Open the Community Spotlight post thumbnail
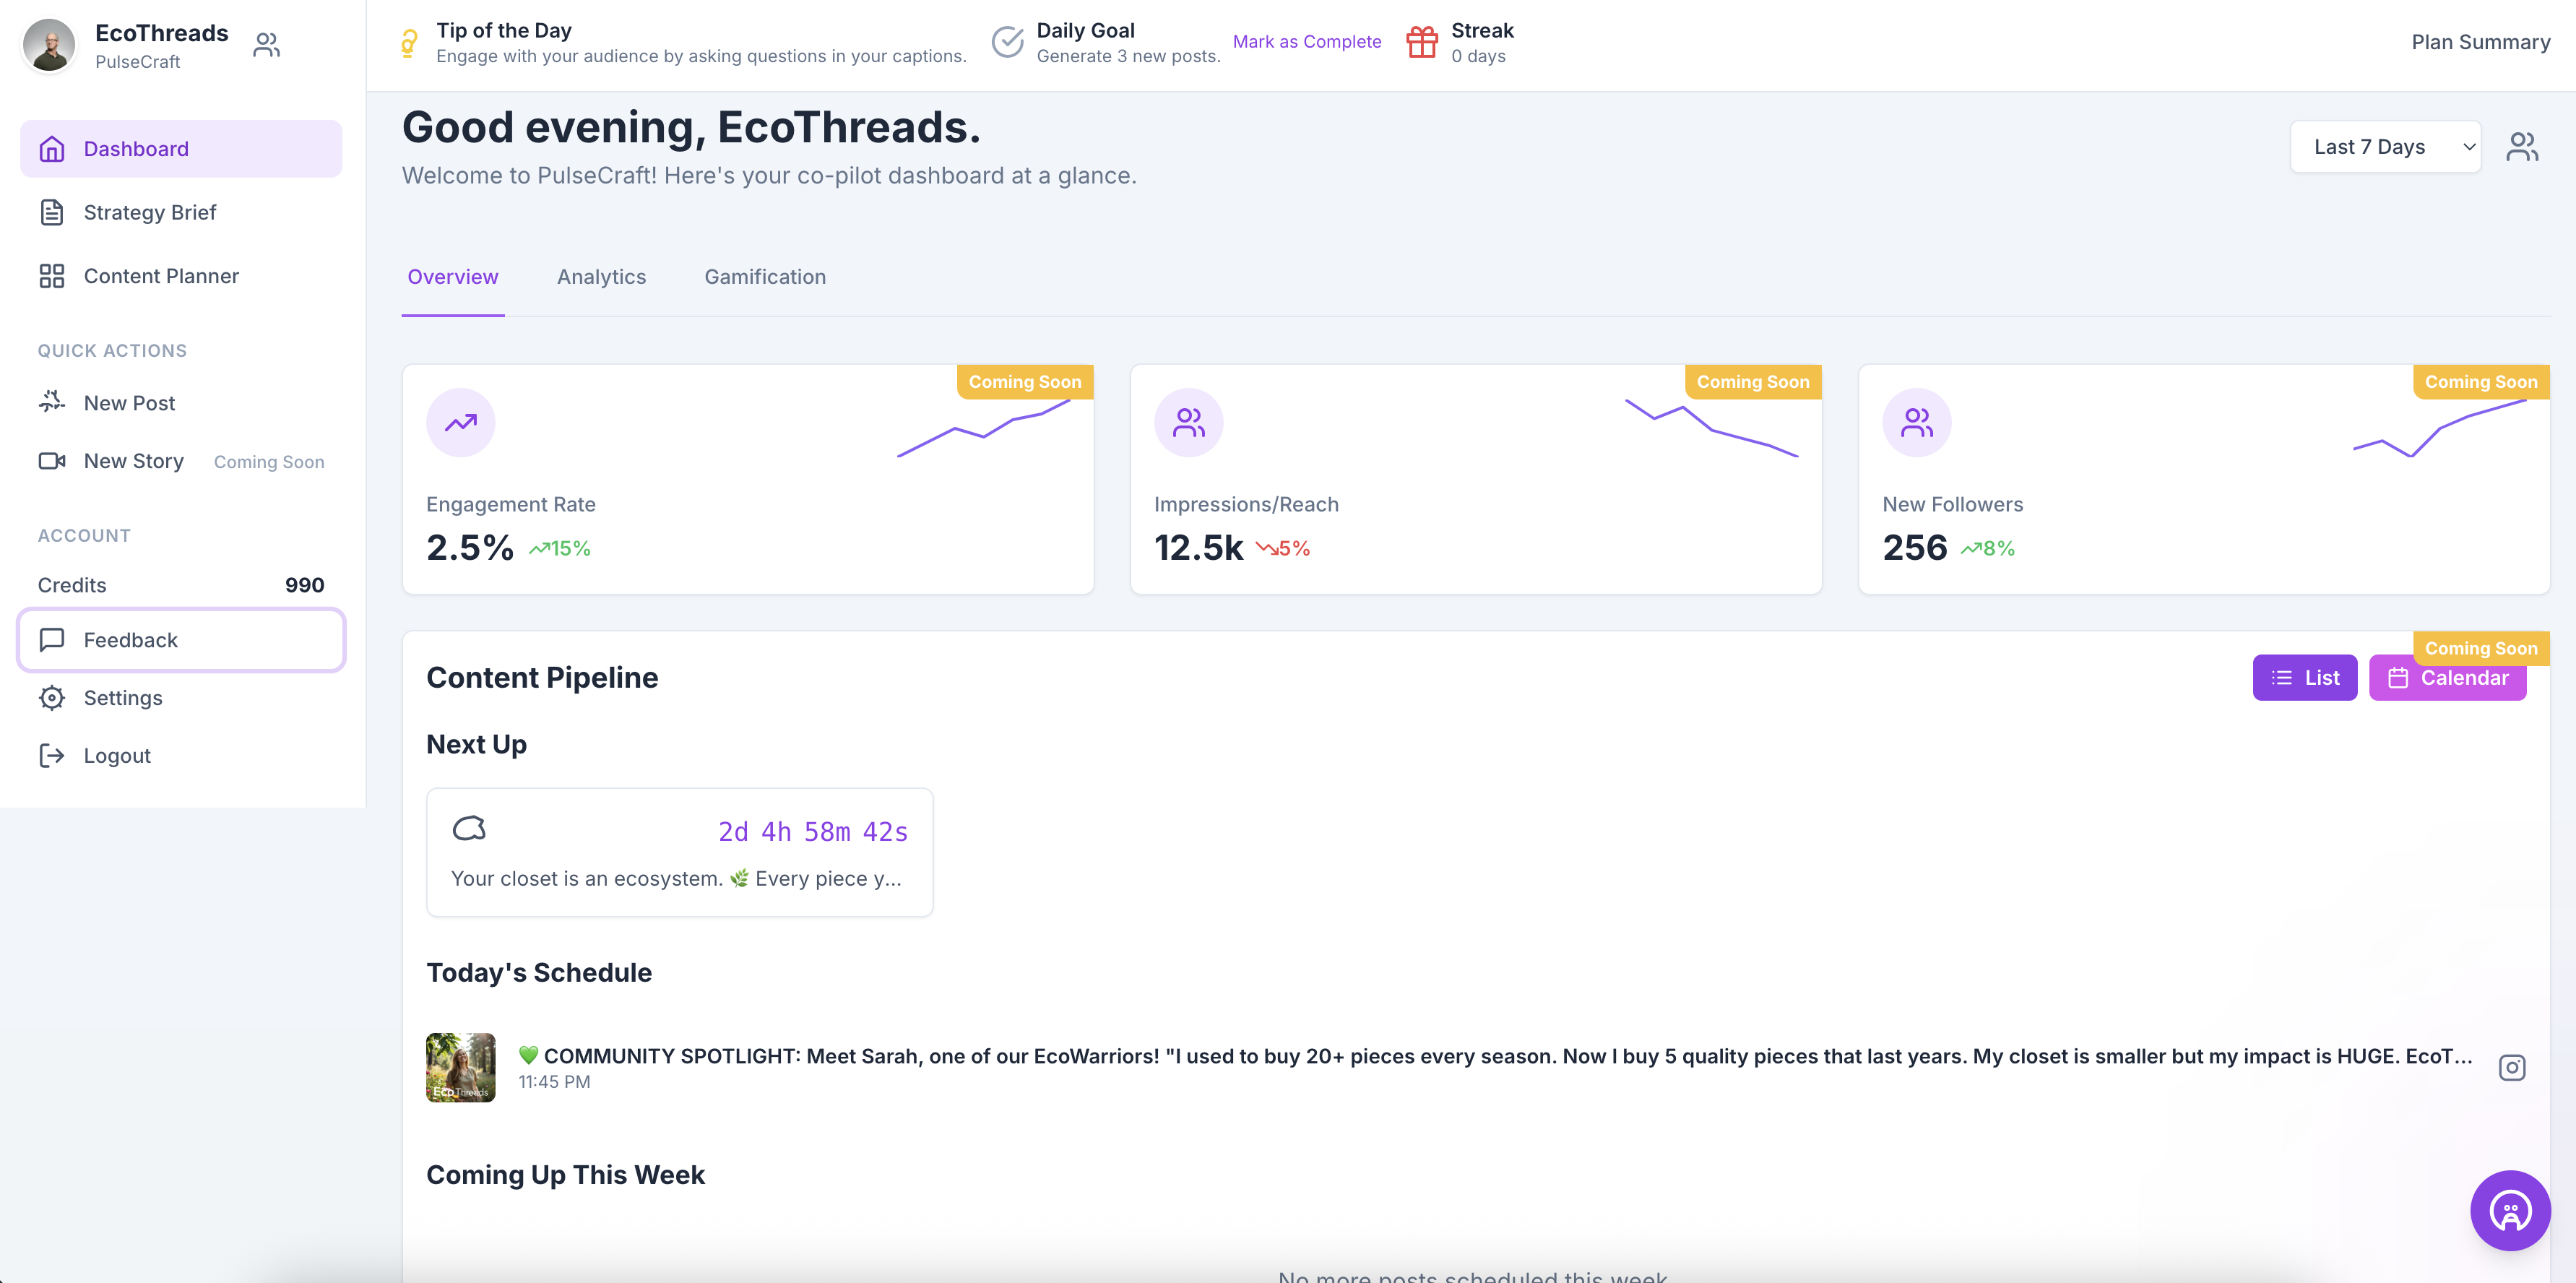 (461, 1067)
